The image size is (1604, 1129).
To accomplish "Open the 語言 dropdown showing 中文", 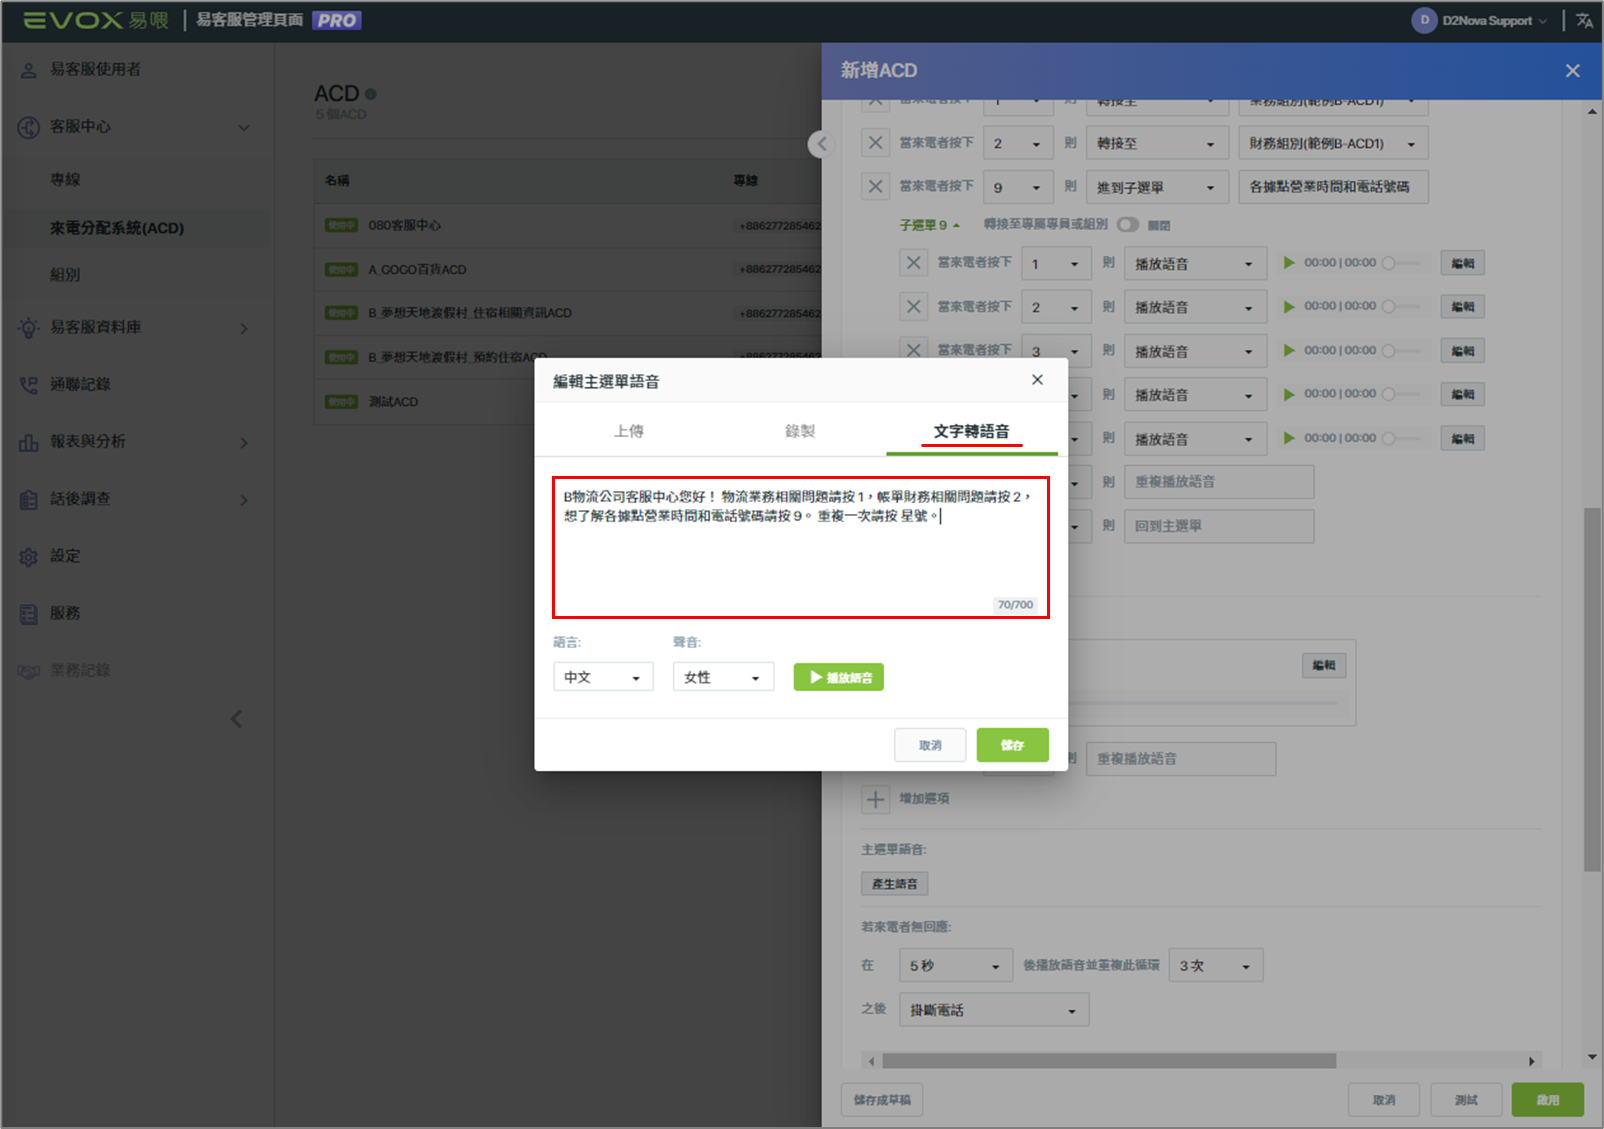I will pos(603,677).
